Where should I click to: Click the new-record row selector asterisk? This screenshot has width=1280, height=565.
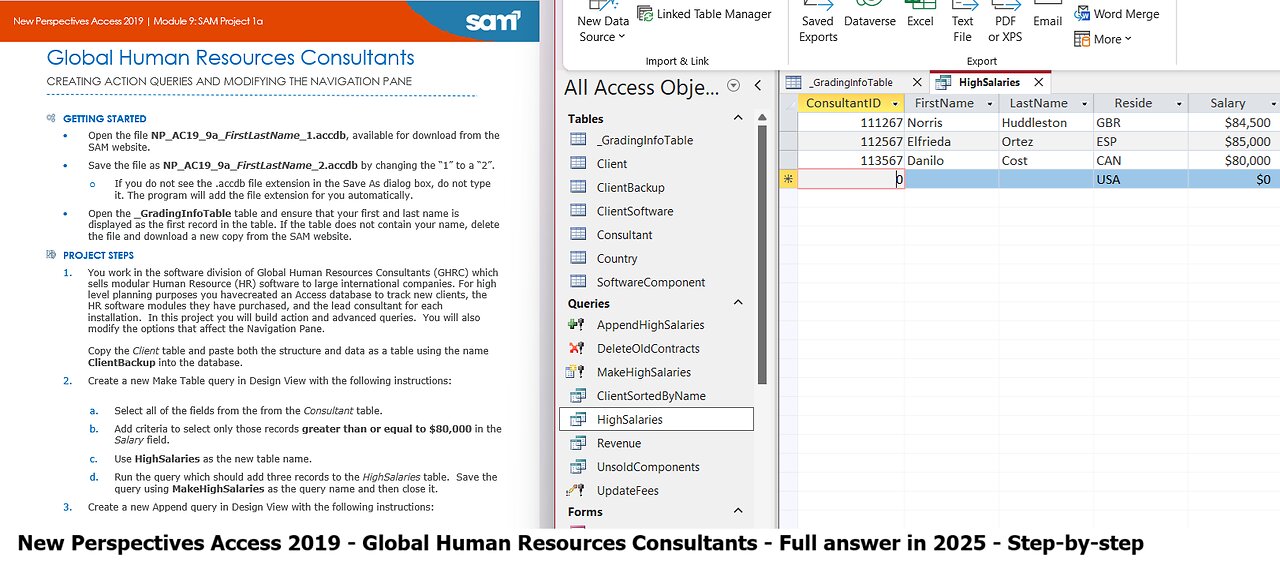pos(788,179)
